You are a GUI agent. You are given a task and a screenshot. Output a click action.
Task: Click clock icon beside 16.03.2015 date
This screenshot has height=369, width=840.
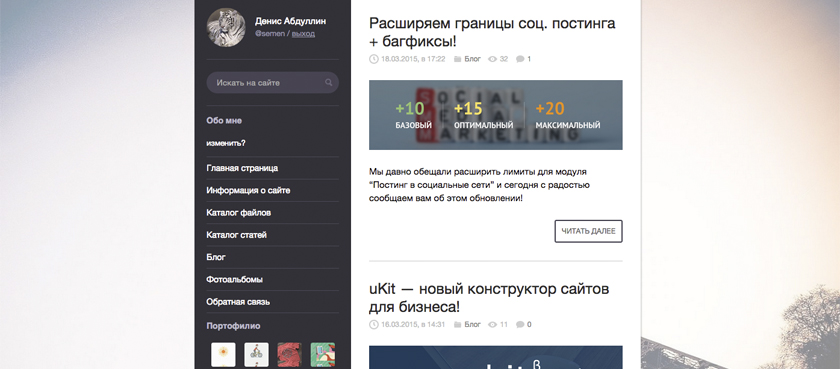(373, 325)
